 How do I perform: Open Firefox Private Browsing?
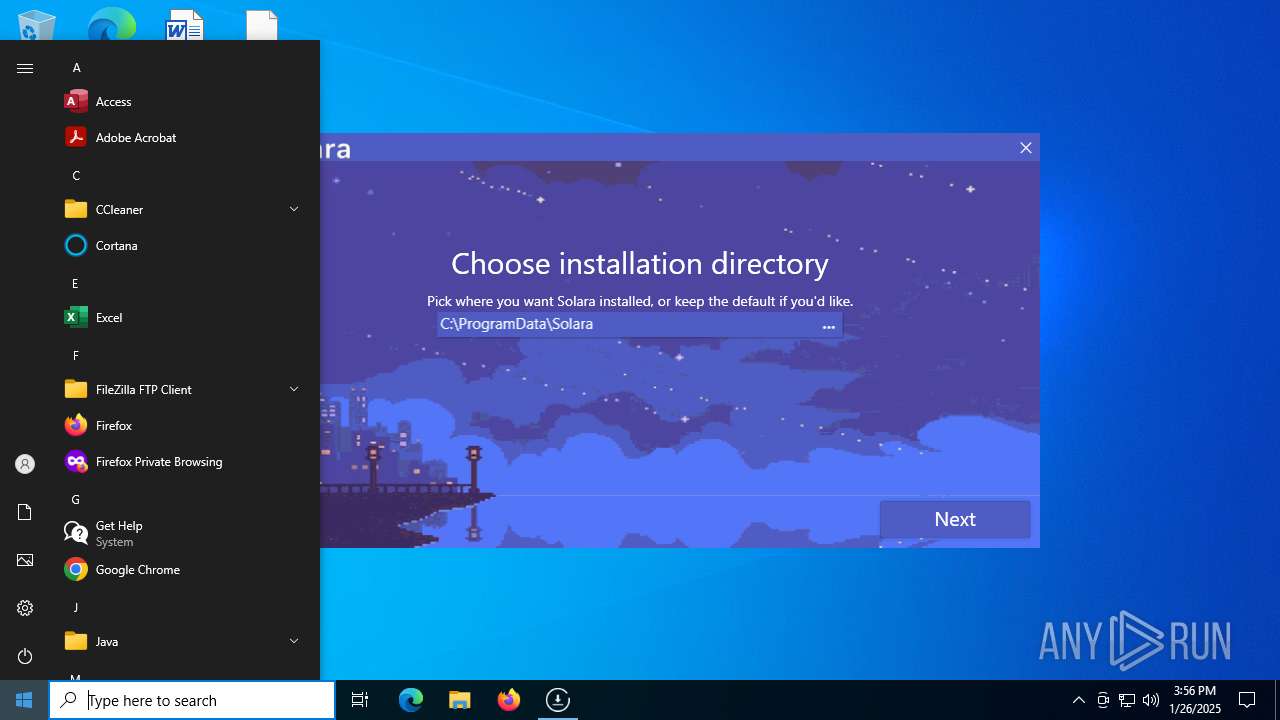[184, 461]
